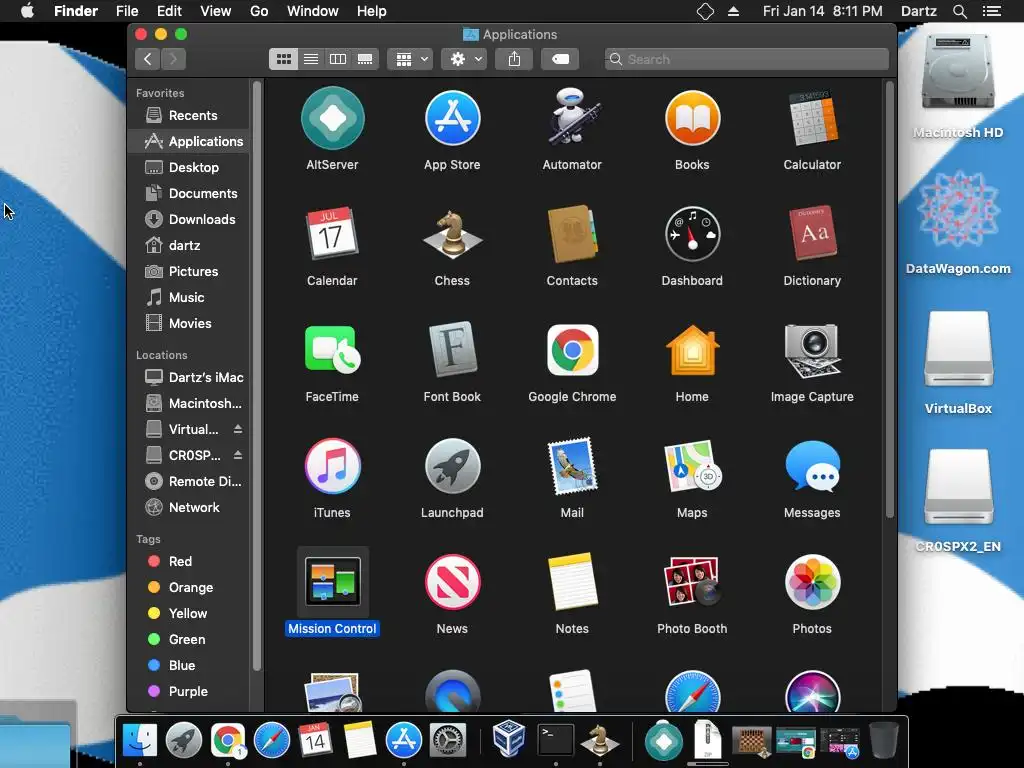Open the AltServer application icon
The image size is (1024, 768).
(332, 118)
